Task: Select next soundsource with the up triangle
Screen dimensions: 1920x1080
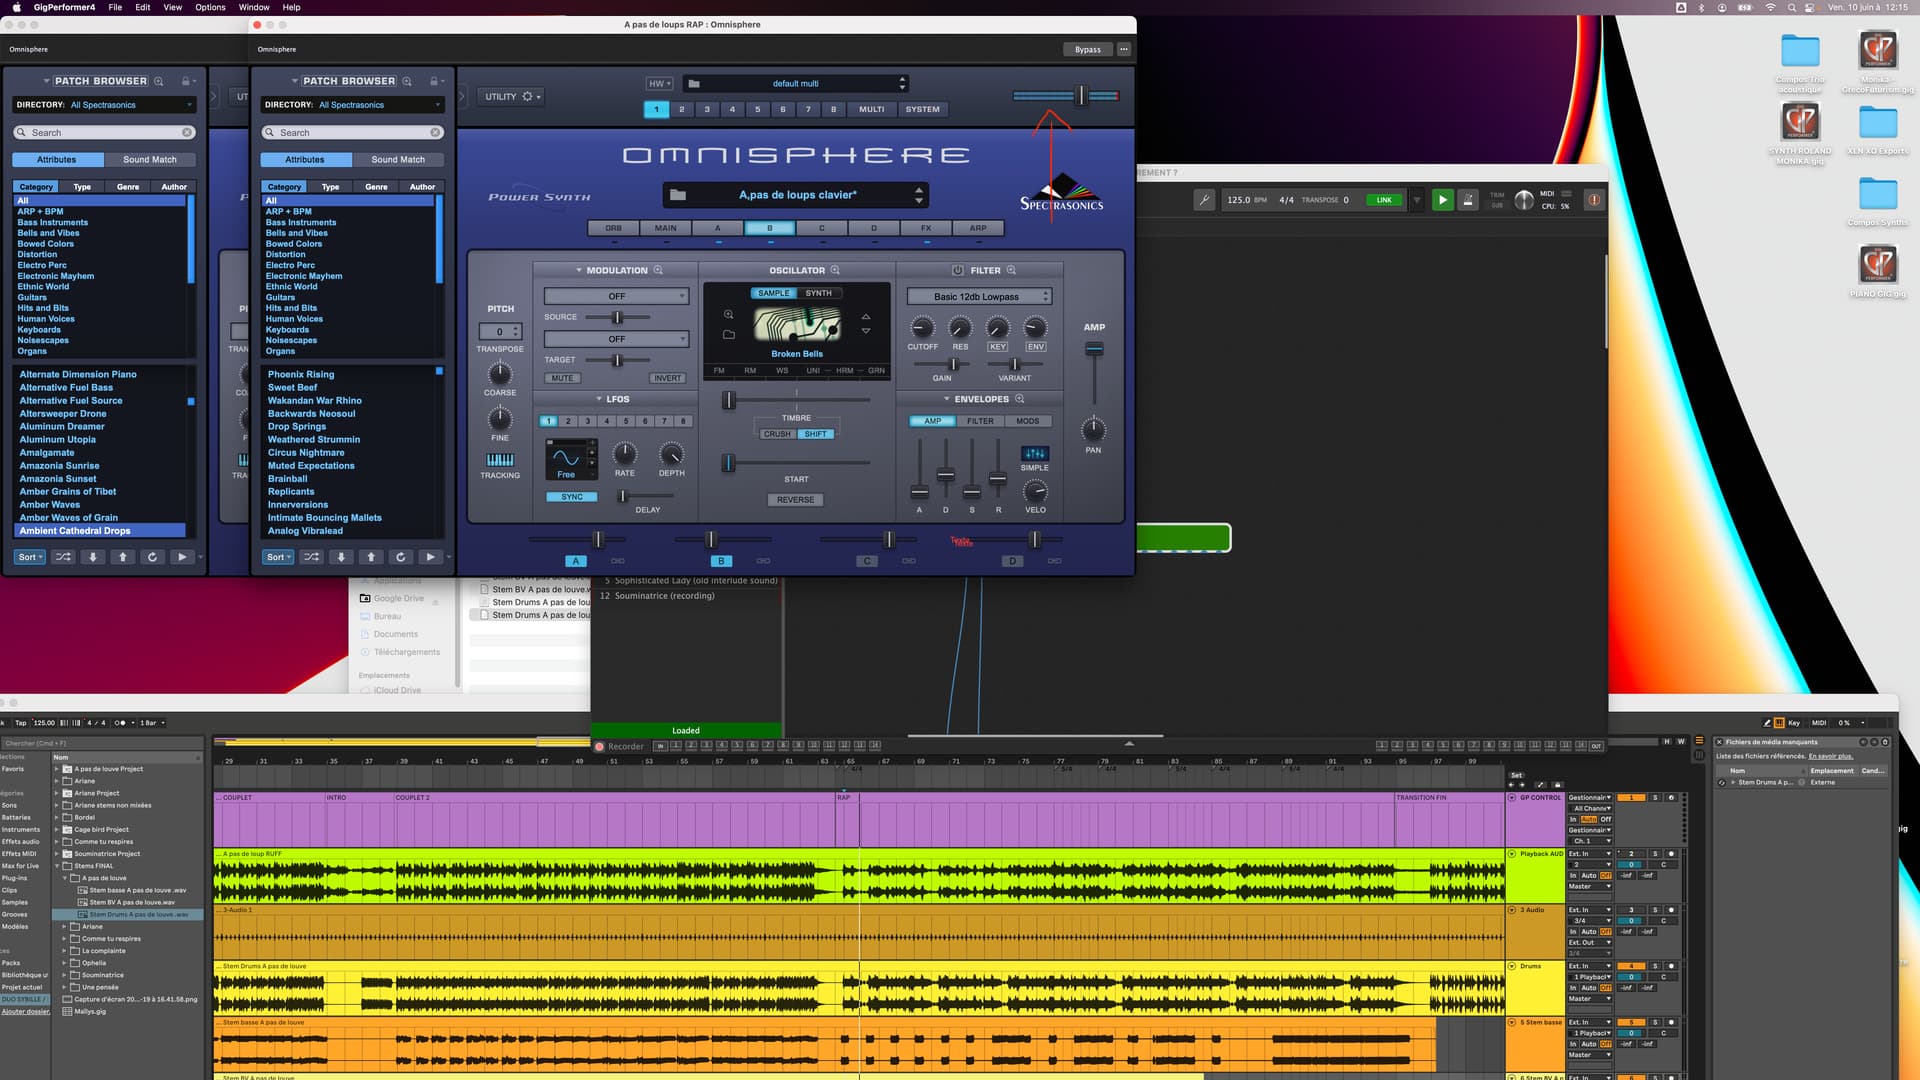Action: point(866,317)
